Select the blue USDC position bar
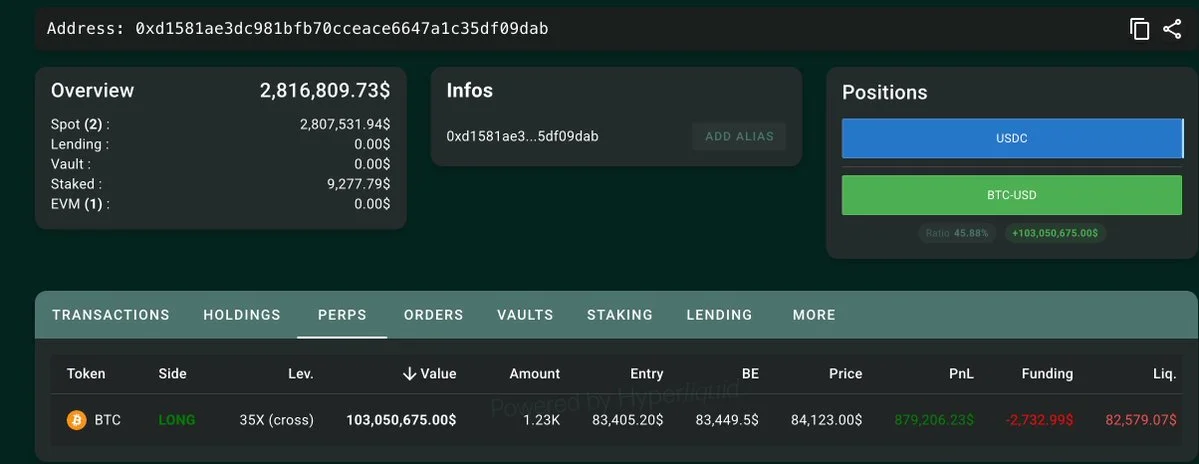Screen dimensions: 1199x464 coord(1012,138)
